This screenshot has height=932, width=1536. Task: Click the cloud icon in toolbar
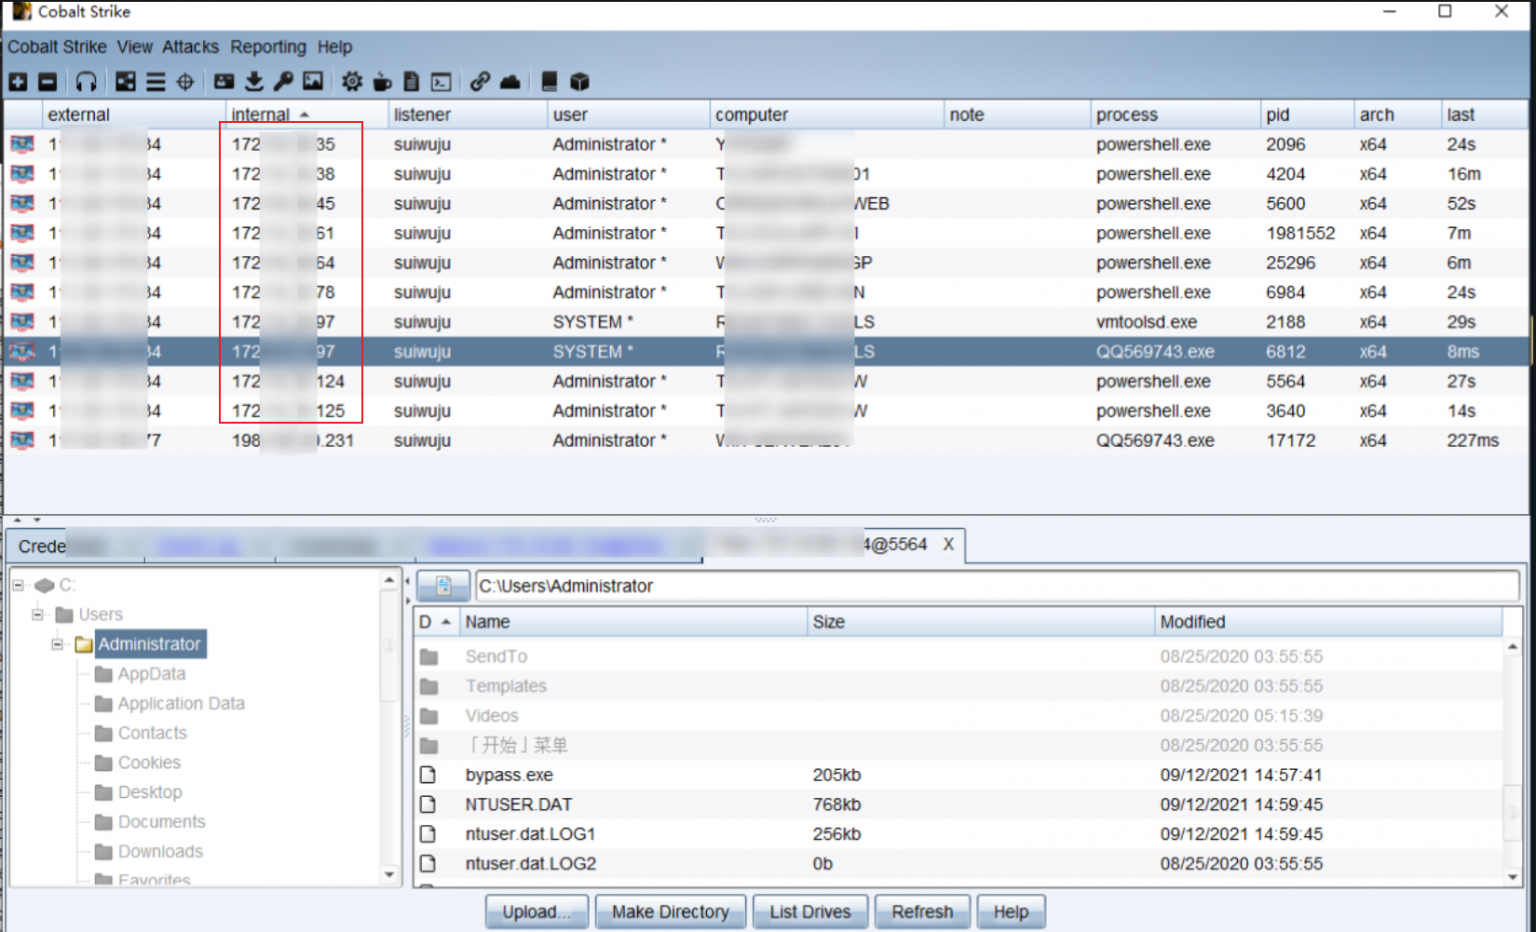(510, 82)
